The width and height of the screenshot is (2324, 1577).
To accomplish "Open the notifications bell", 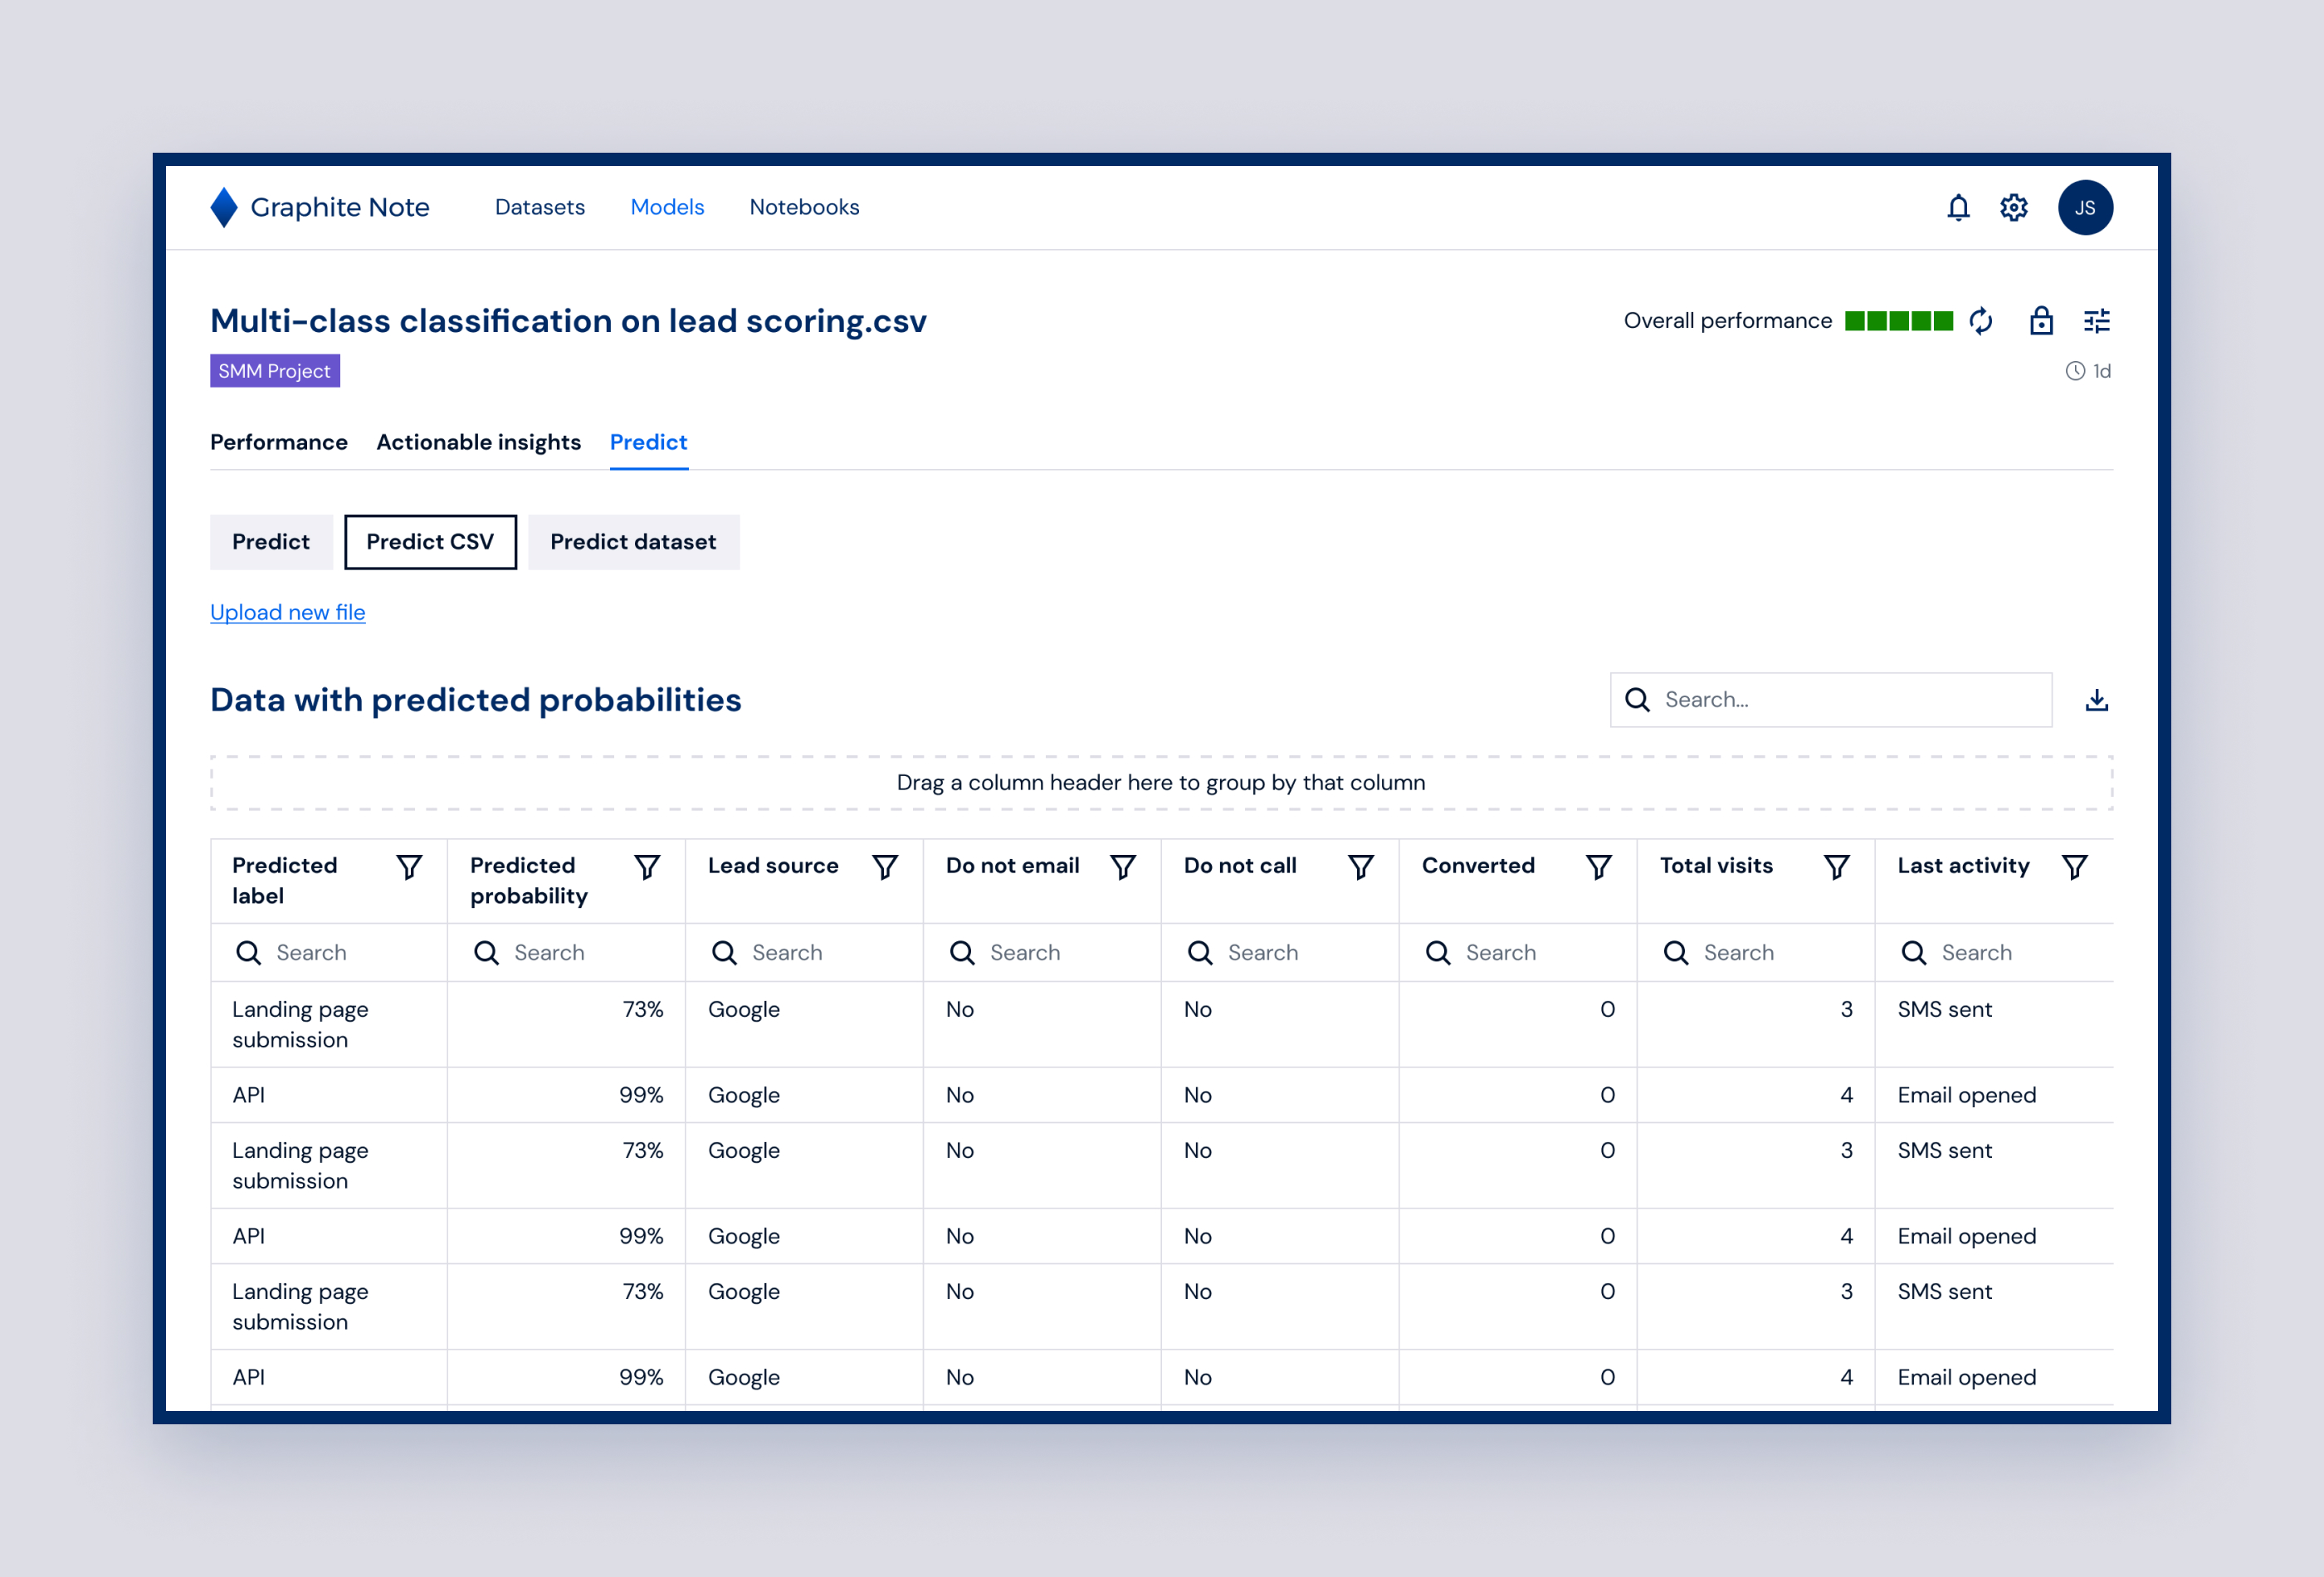I will point(1958,207).
